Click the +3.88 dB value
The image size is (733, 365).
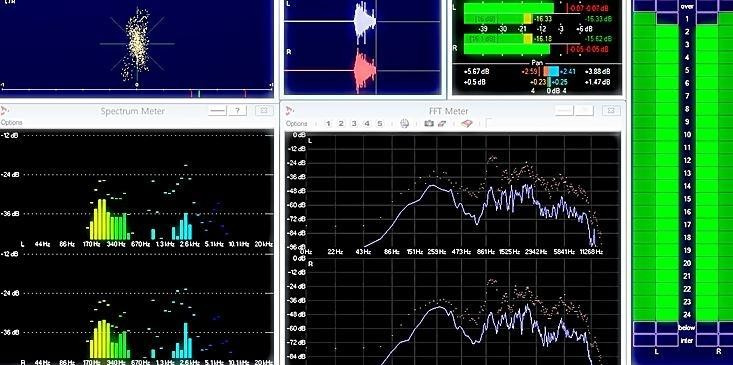pyautogui.click(x=597, y=72)
